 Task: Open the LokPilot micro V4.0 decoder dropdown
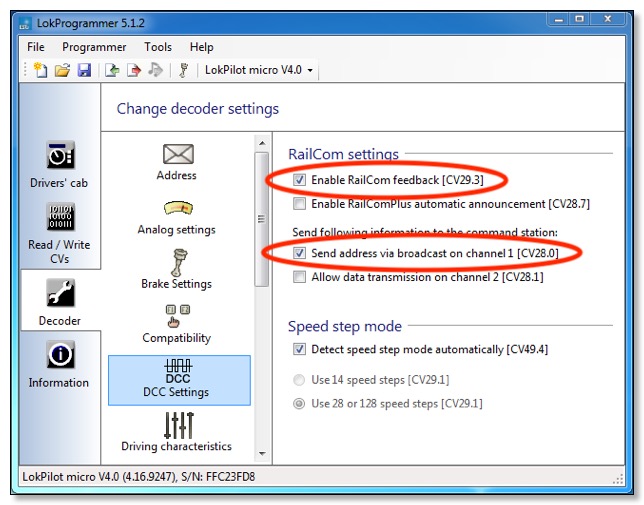(x=259, y=70)
